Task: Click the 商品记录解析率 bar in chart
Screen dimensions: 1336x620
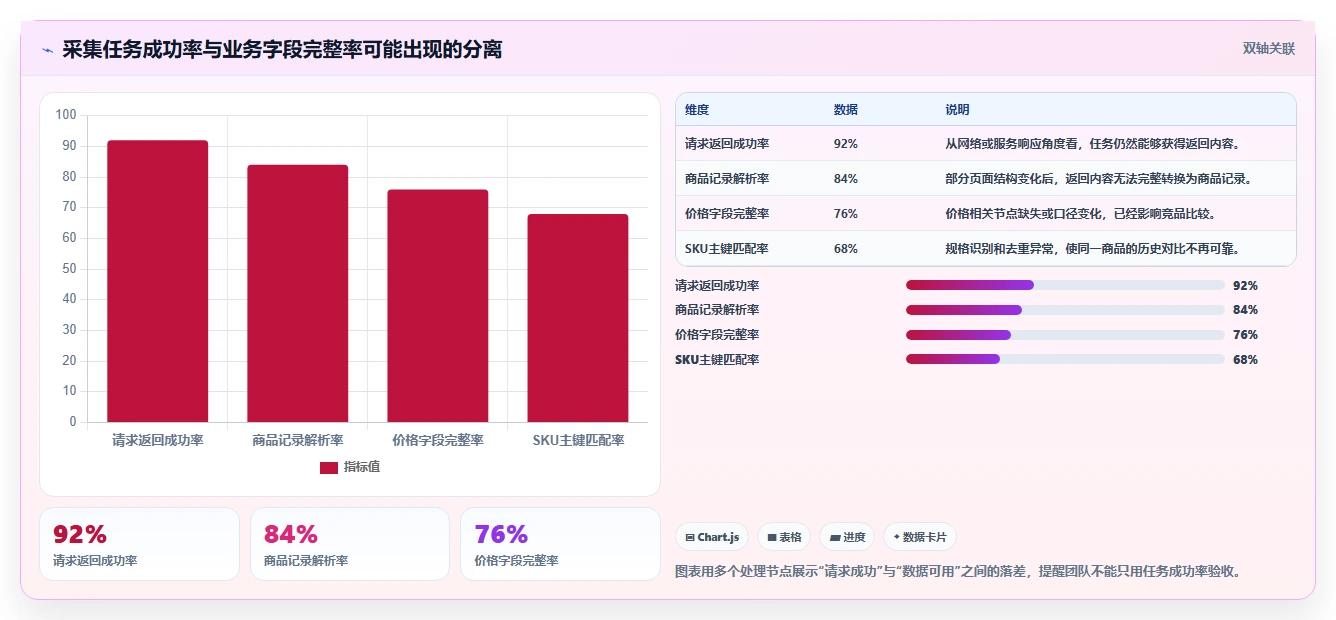Action: pos(298,293)
